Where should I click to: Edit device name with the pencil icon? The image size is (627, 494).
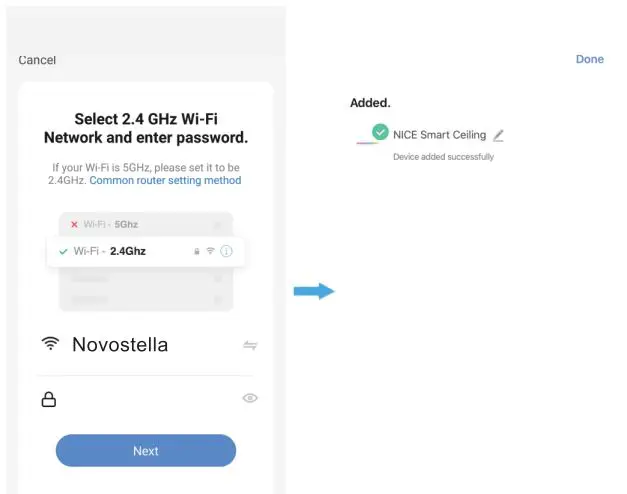coord(499,135)
